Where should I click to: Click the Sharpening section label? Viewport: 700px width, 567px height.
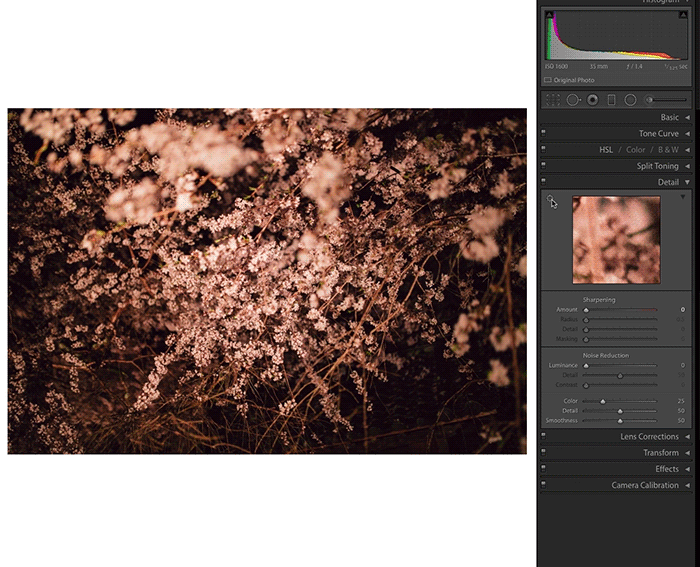point(599,300)
